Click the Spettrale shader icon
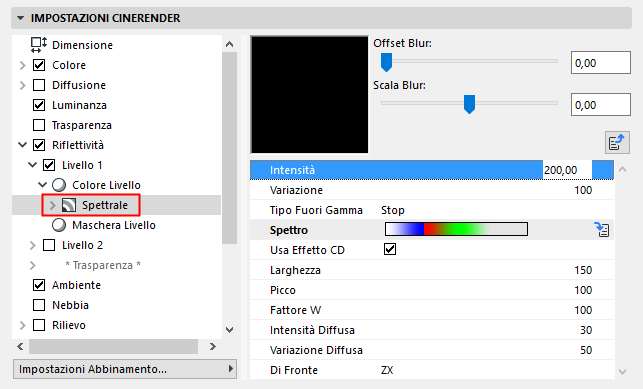Screen dimensions: 643x389 point(69,205)
